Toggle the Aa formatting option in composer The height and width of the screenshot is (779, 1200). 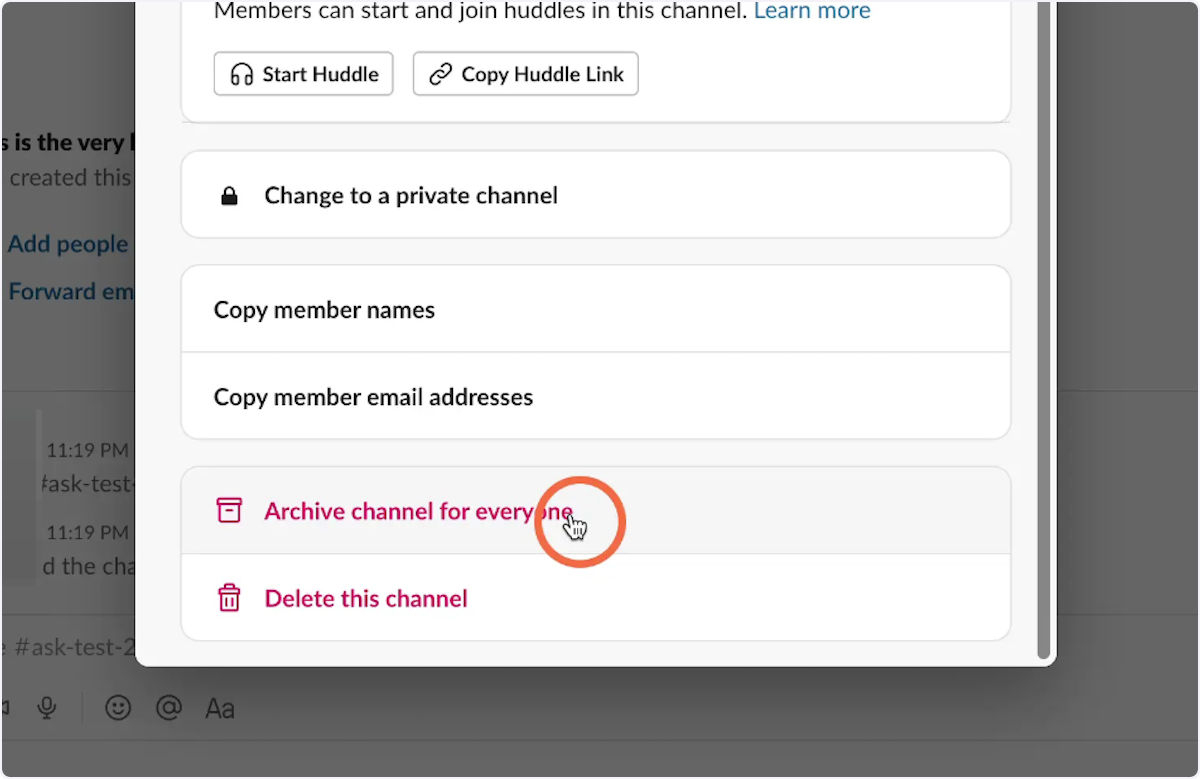[x=220, y=709]
